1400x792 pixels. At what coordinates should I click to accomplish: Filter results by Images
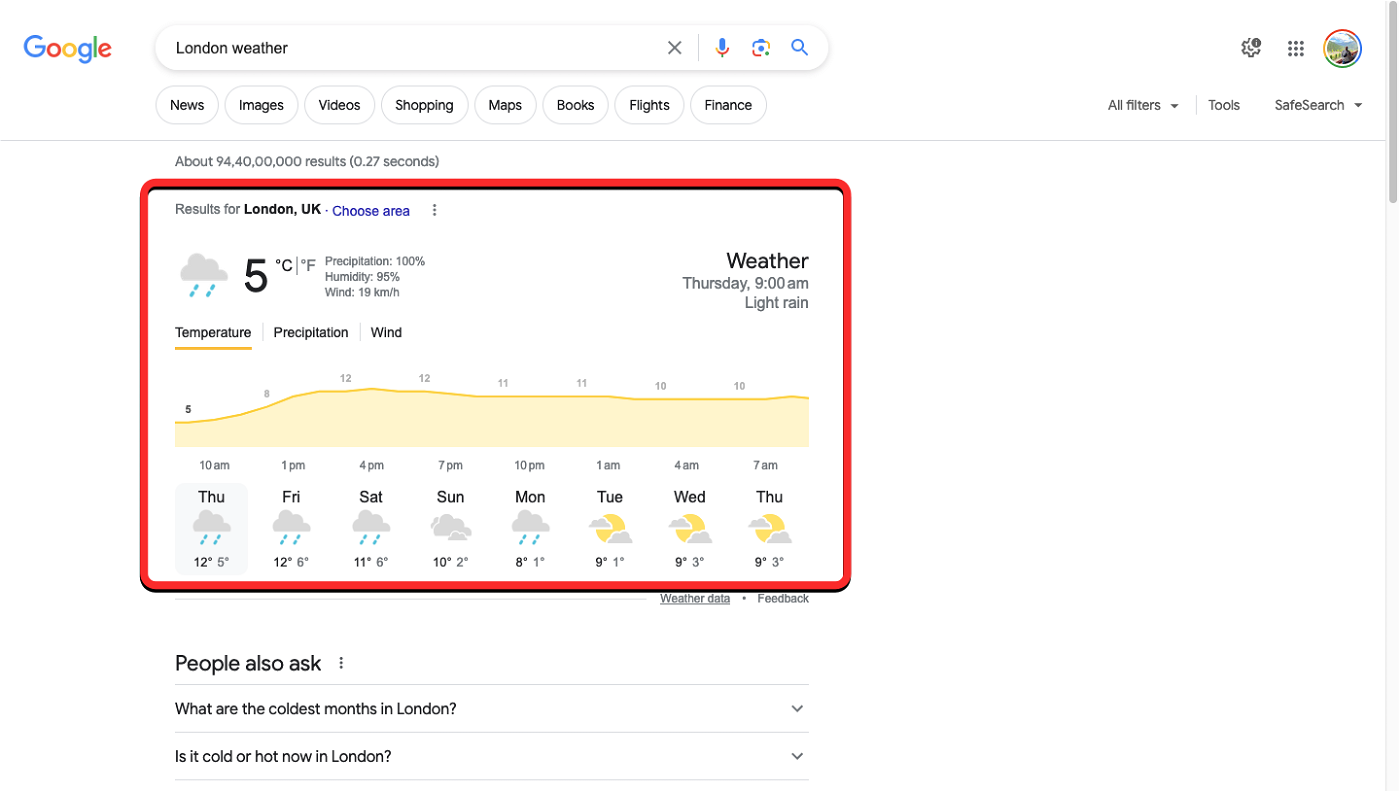pos(261,105)
